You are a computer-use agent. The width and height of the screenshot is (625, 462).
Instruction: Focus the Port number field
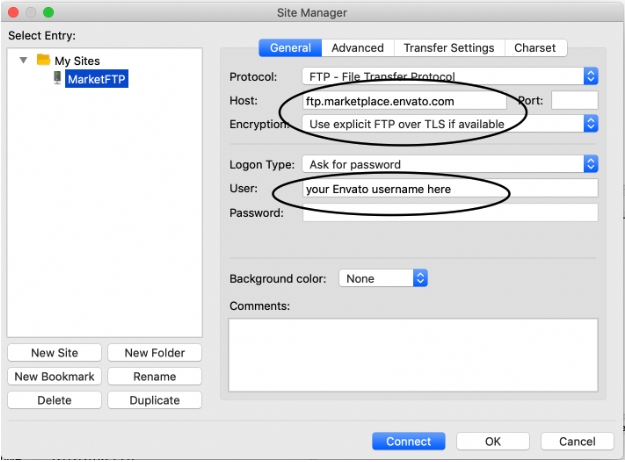574,100
